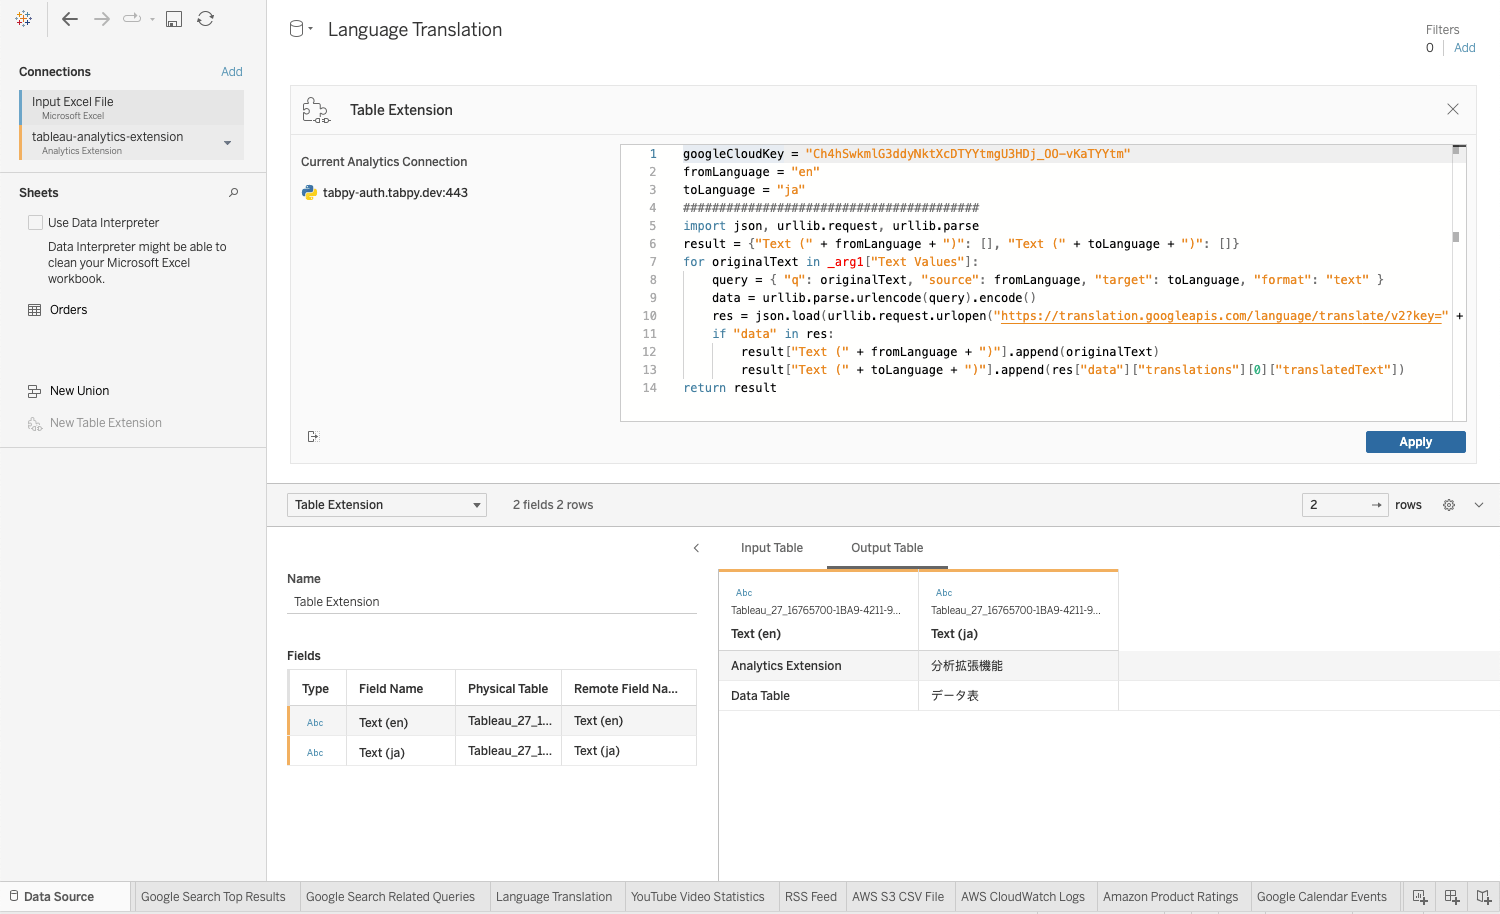Select the Text (en) output column header
Viewport: 1500px width, 914px height.
click(818, 611)
